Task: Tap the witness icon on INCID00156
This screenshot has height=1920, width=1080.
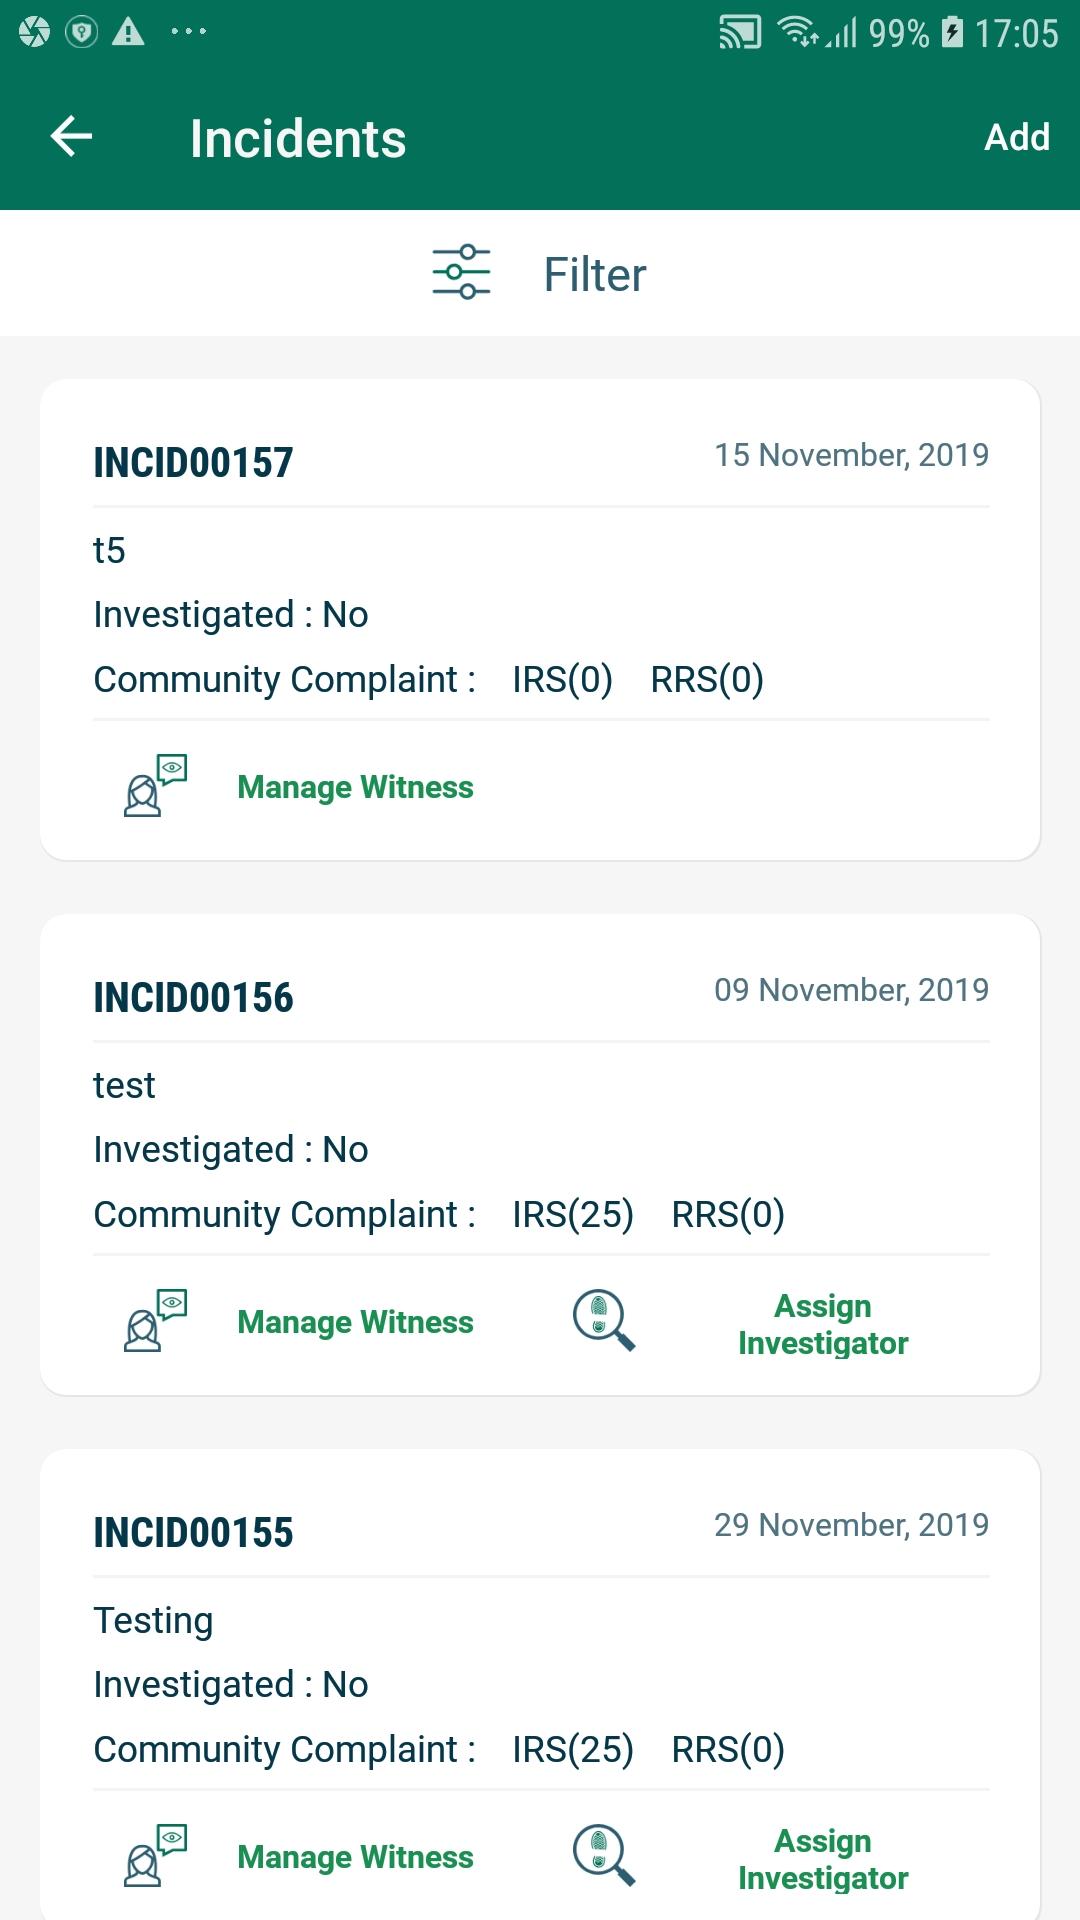Action: coord(155,1321)
